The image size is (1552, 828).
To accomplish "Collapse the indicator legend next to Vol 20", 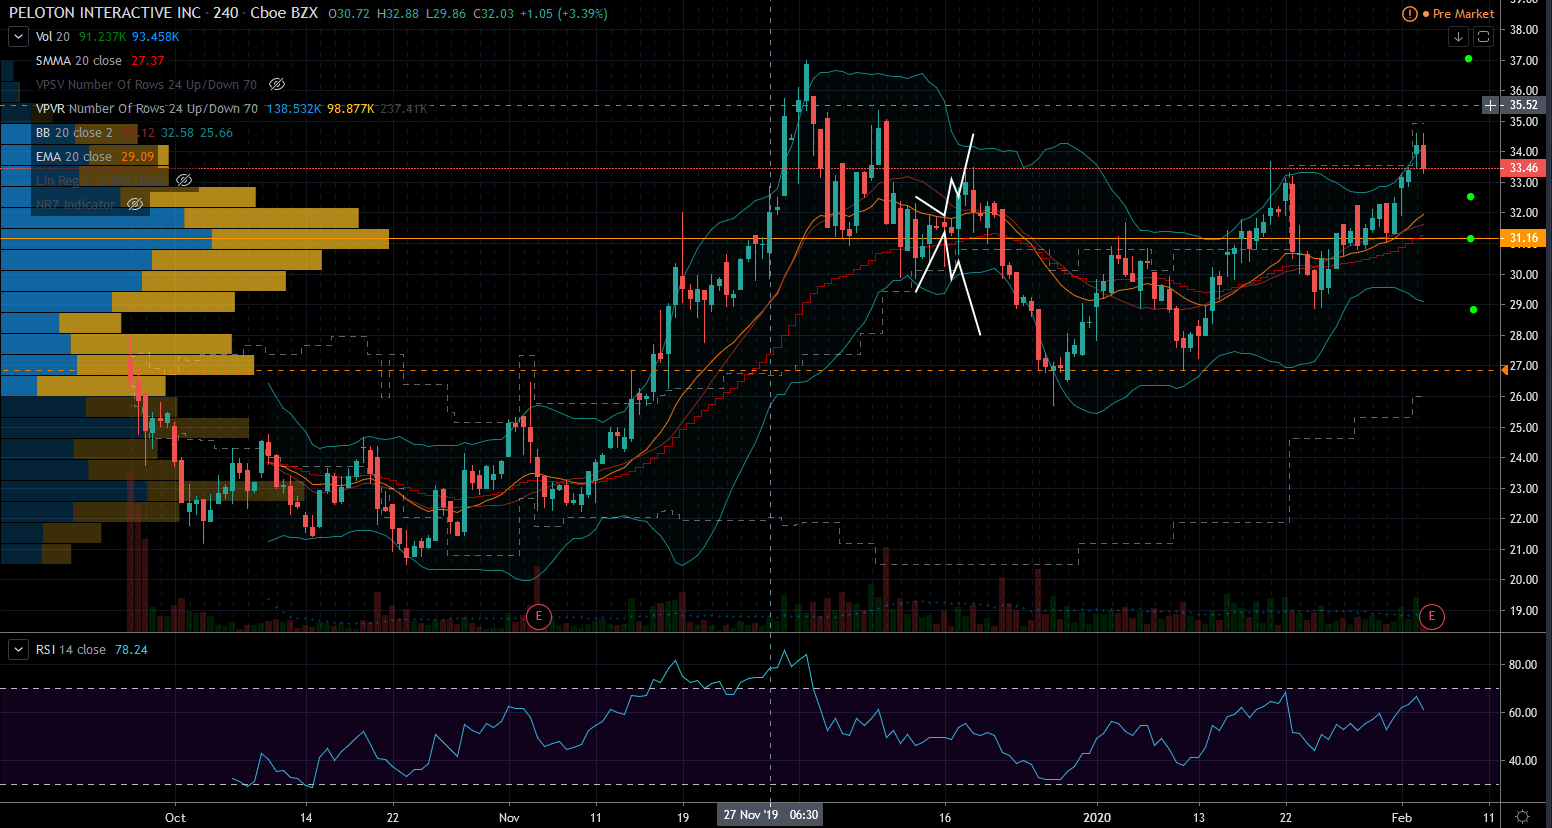I will (x=18, y=37).
